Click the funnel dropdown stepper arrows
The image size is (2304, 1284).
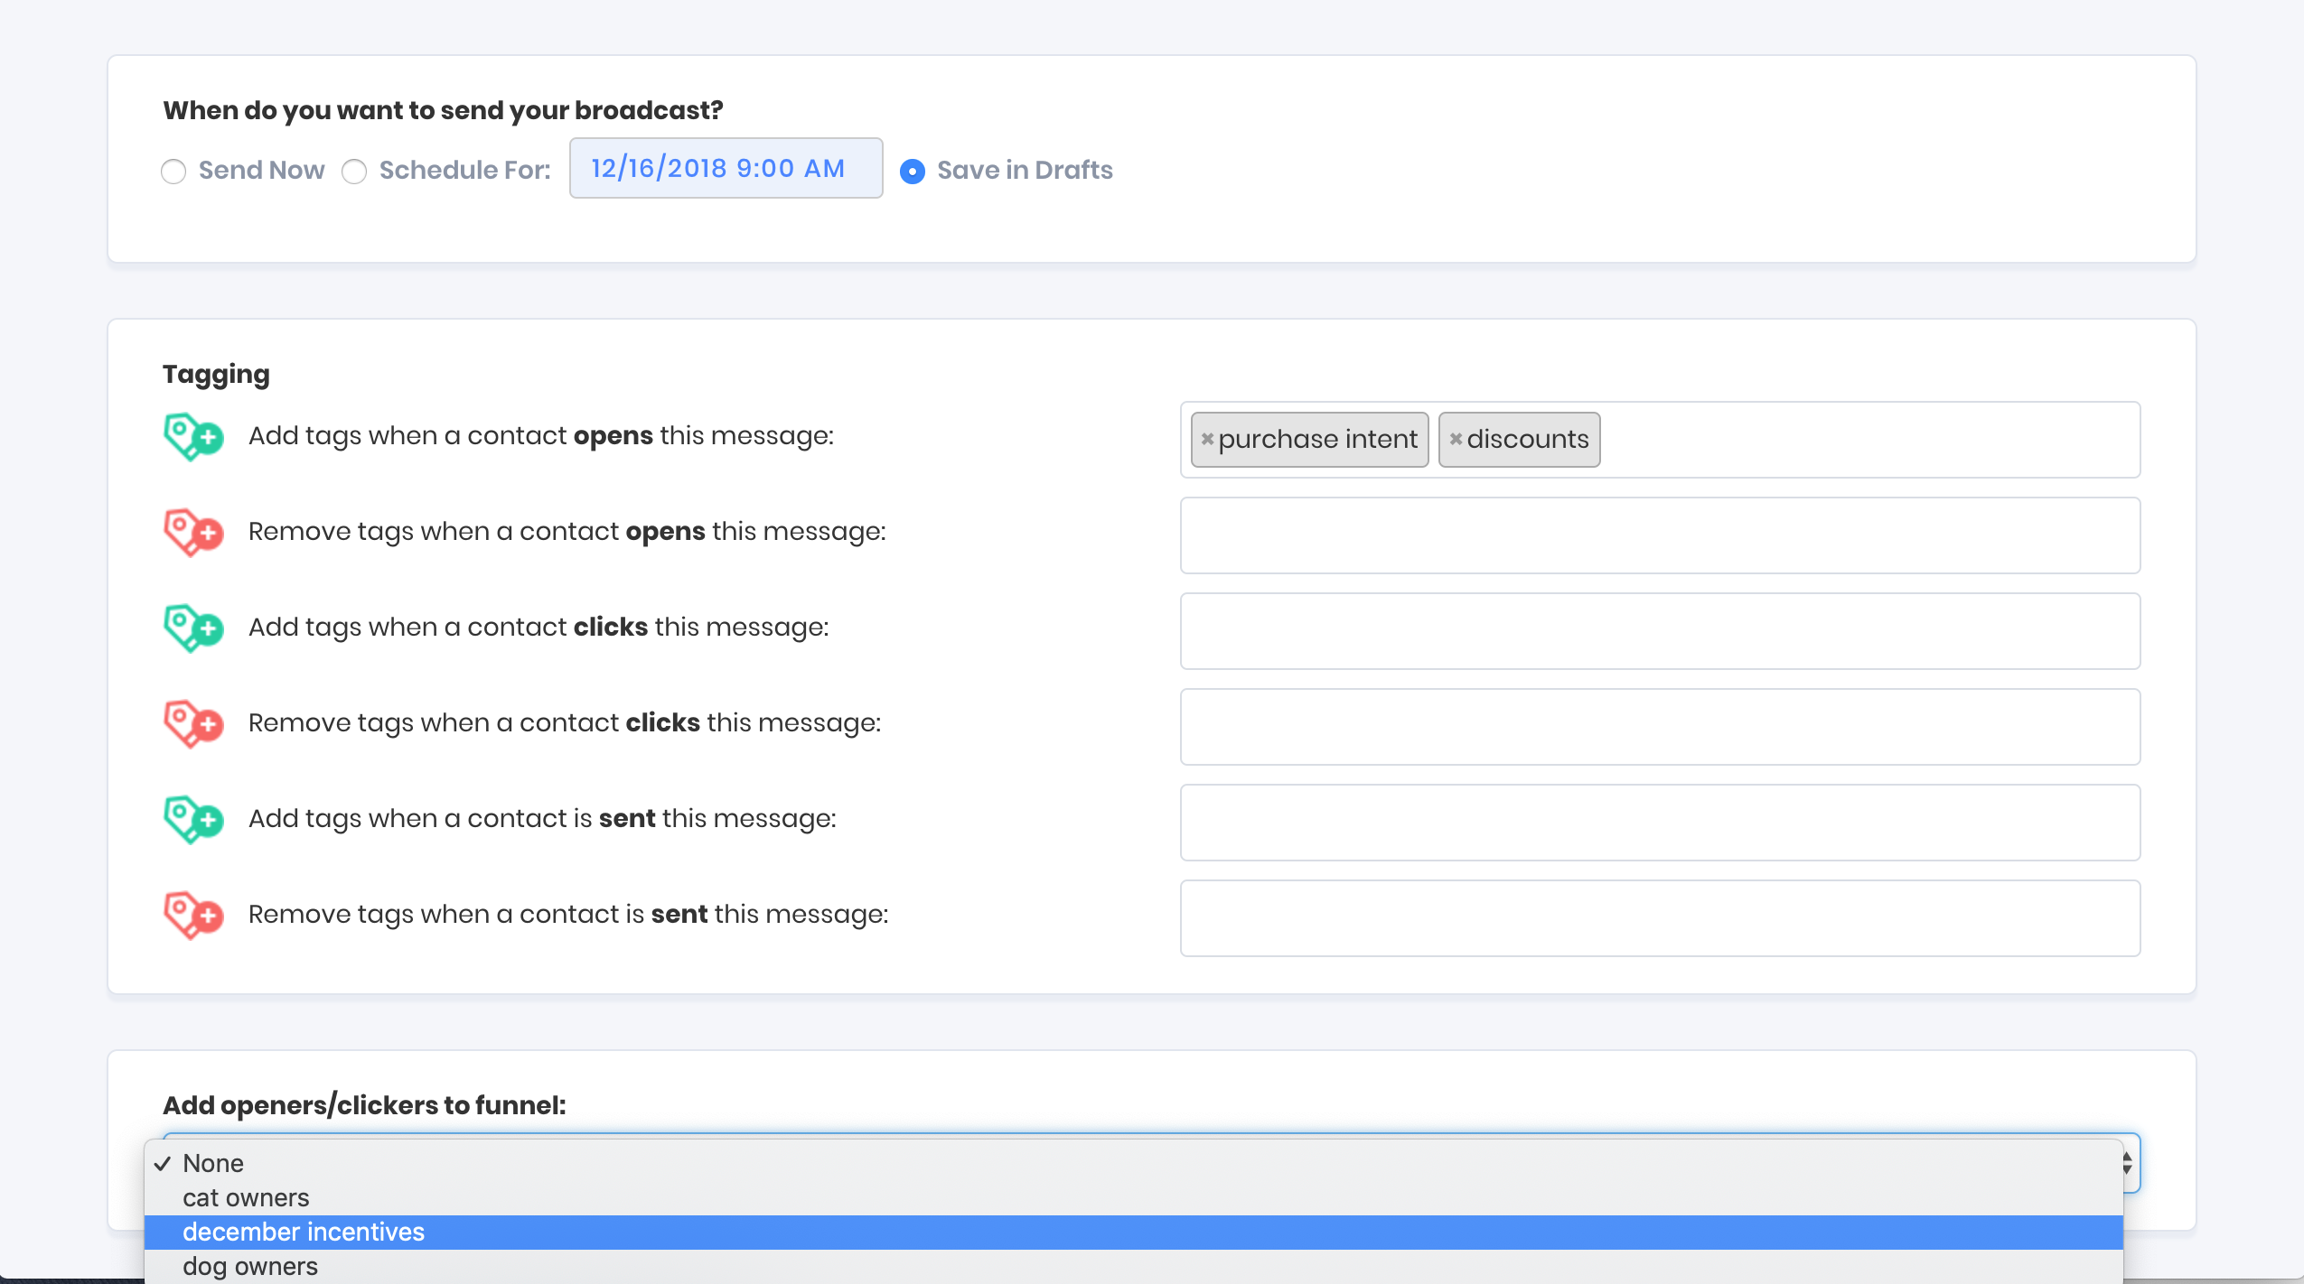[x=2127, y=1163]
